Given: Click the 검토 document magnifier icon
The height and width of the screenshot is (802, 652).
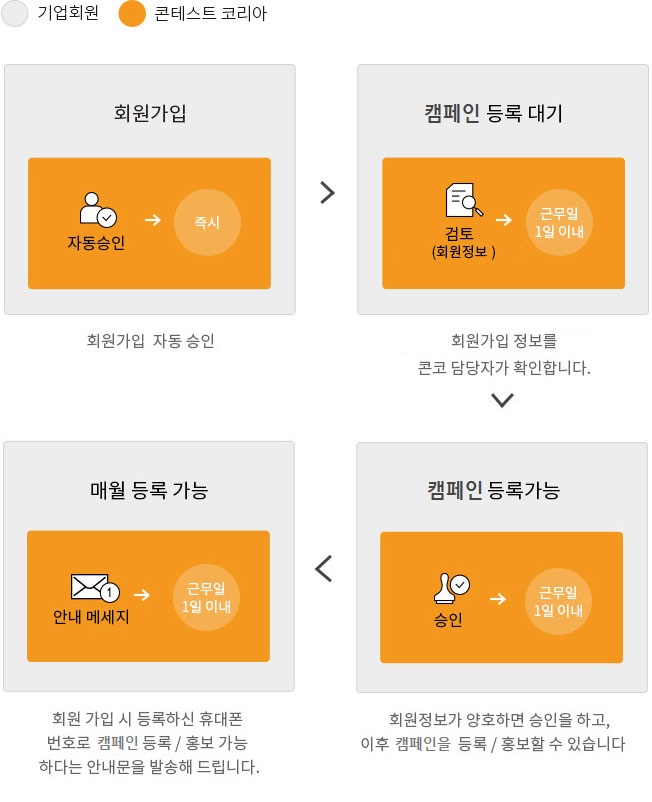Looking at the screenshot, I should point(464,199).
